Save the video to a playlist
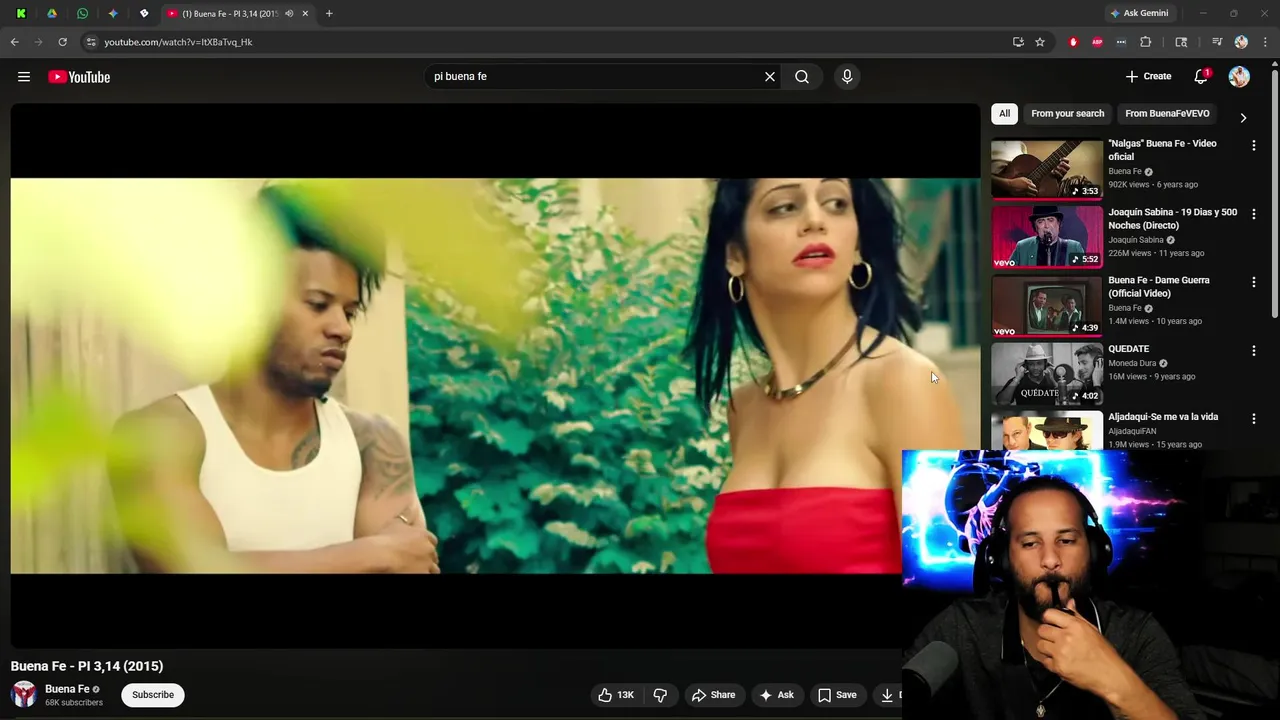 coord(837,695)
